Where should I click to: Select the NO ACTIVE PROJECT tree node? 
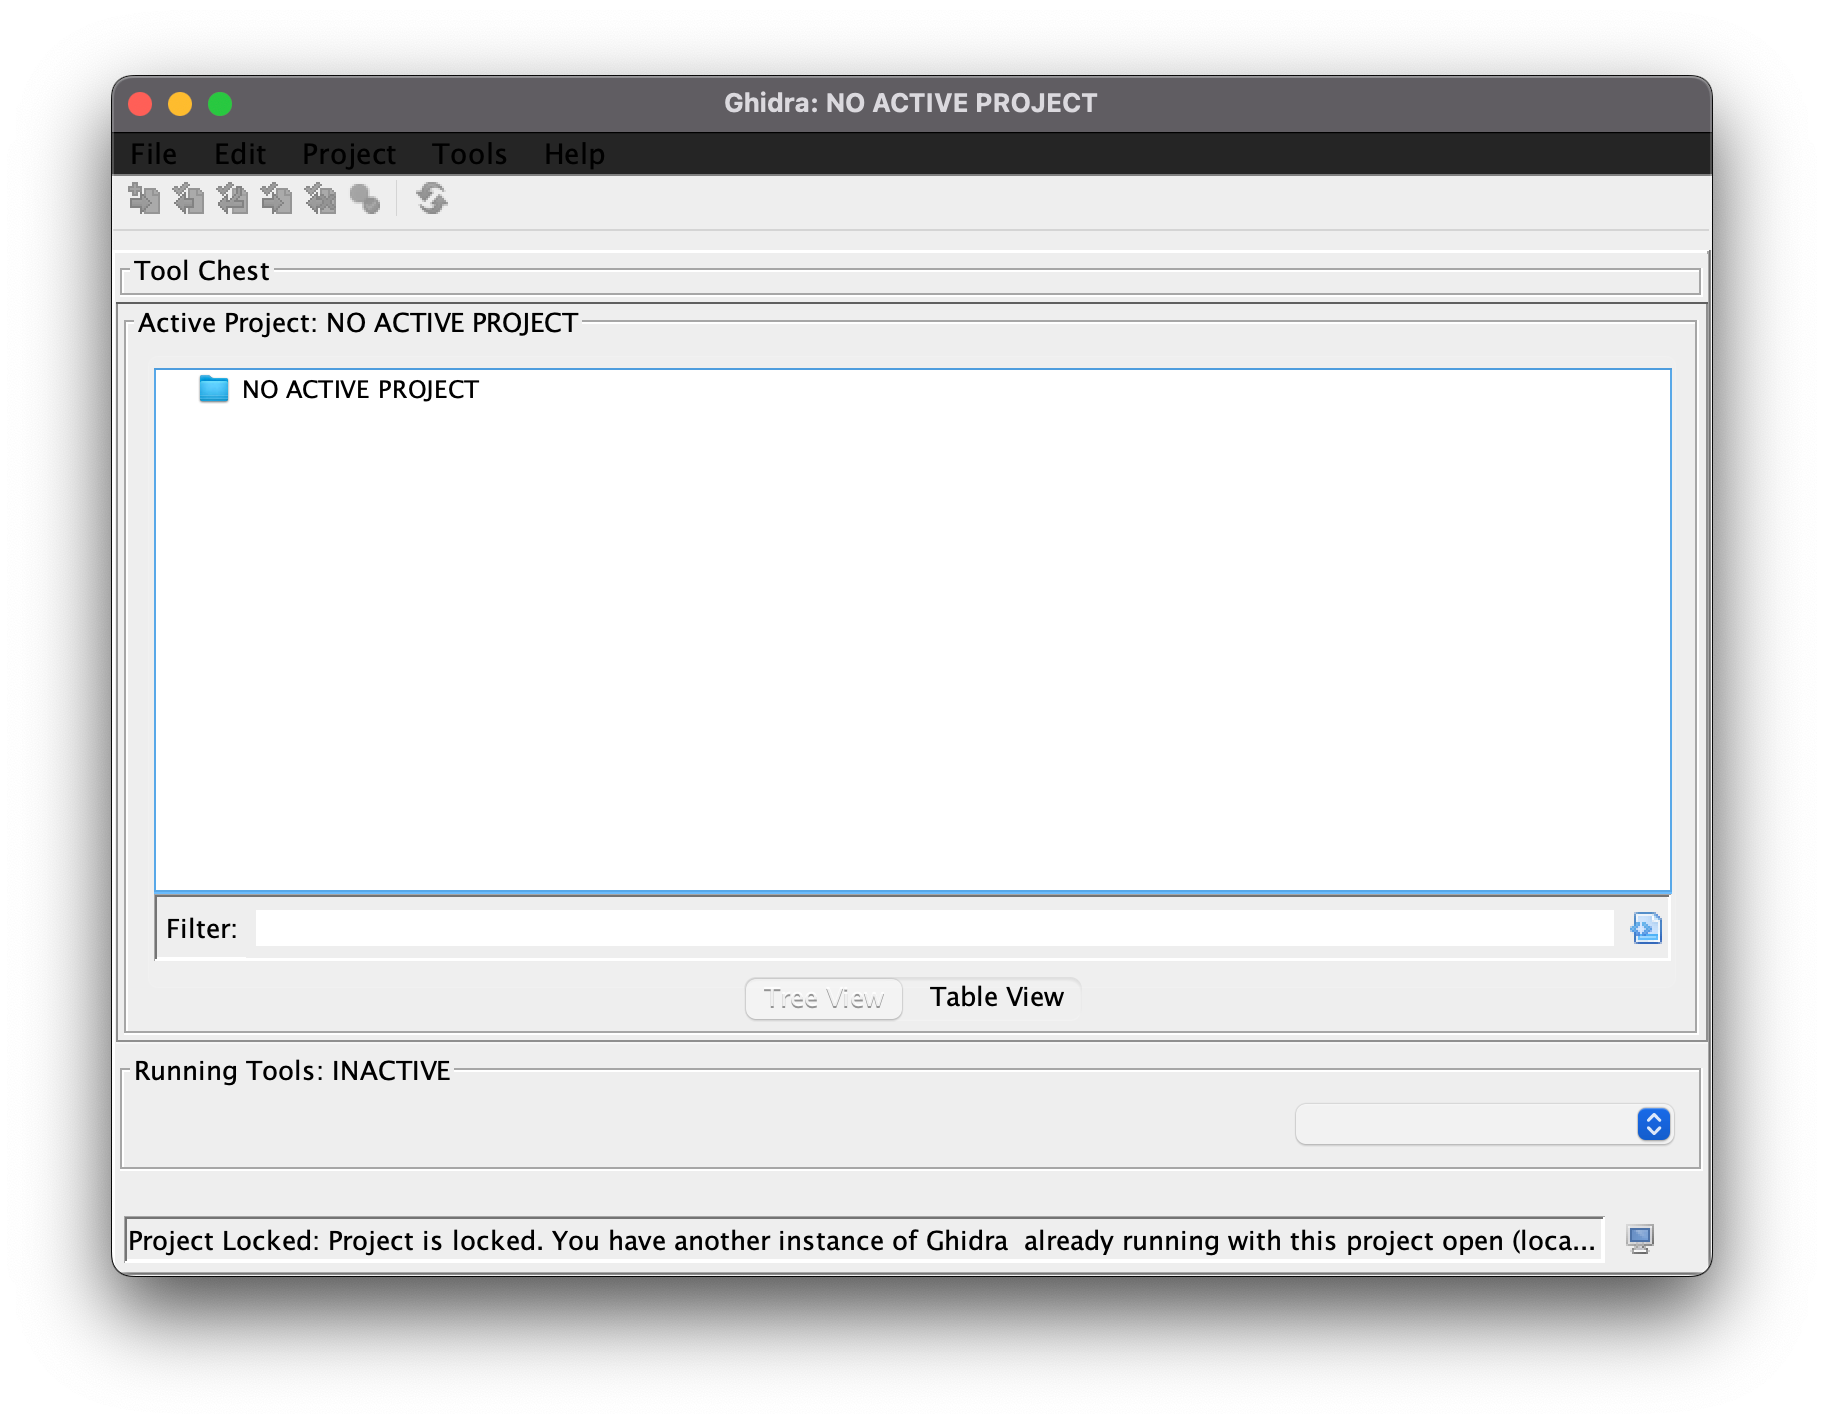[x=360, y=389]
